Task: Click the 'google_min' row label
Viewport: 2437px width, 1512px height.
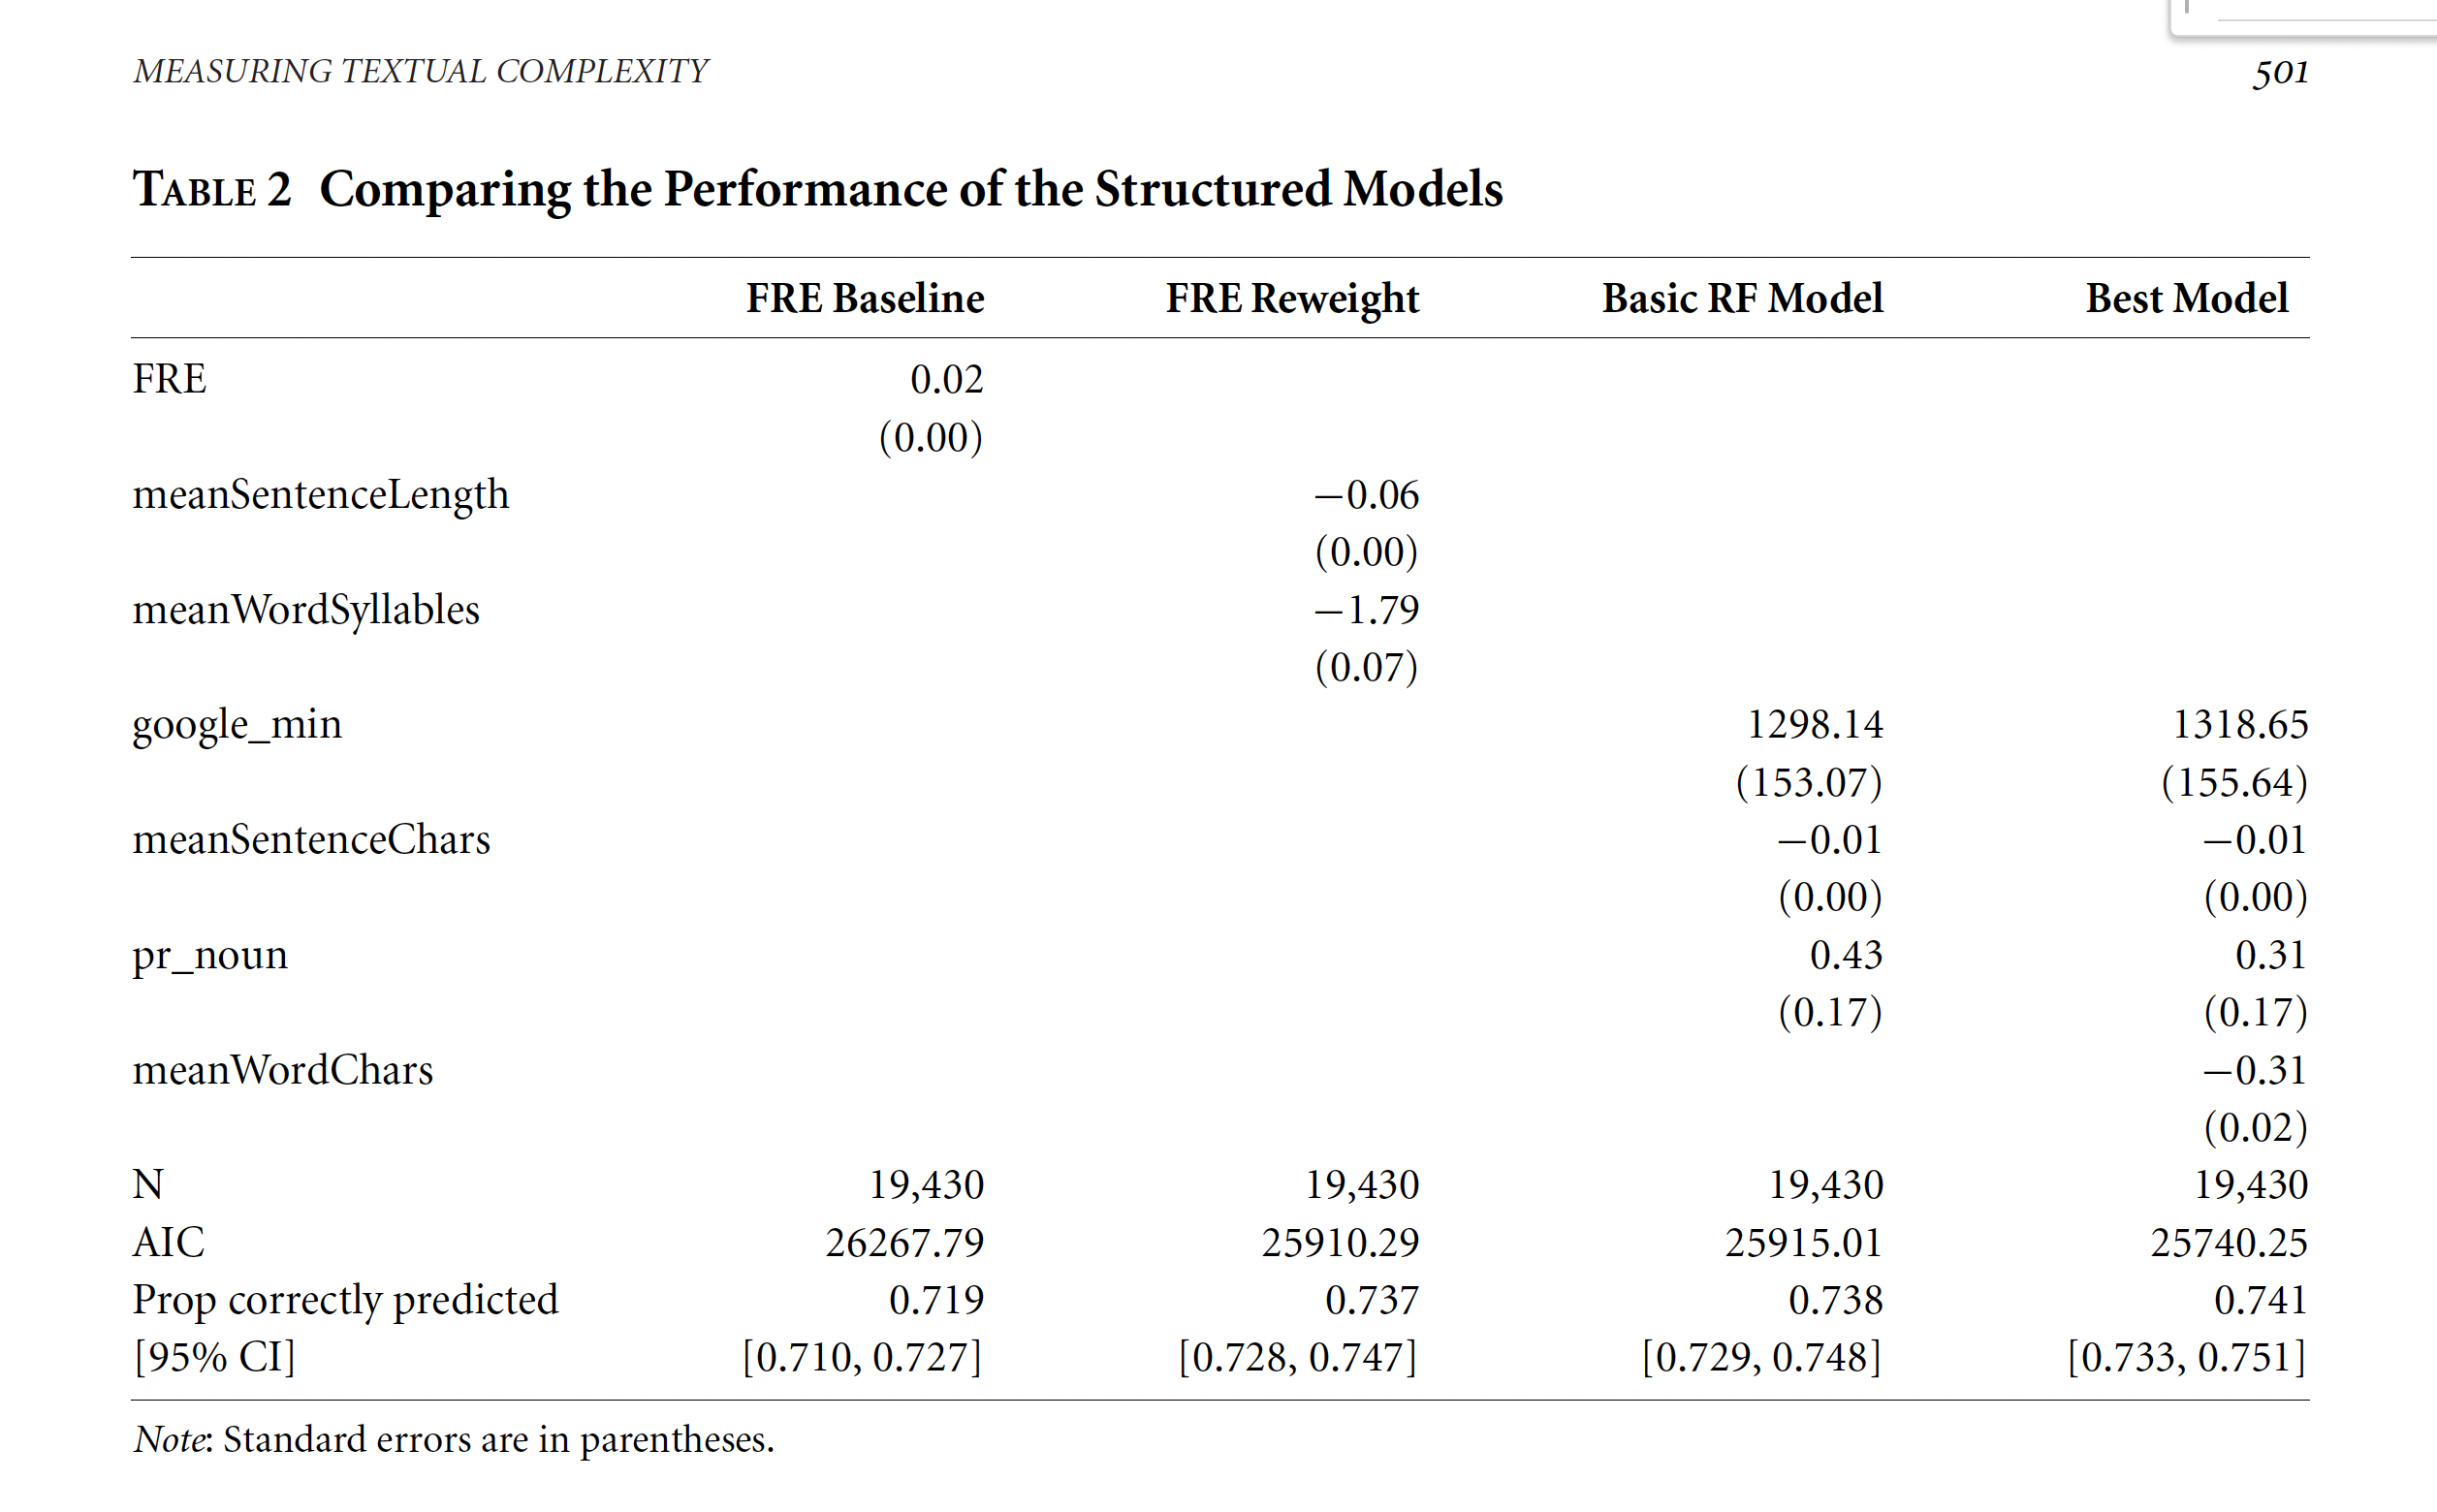Action: tap(237, 724)
